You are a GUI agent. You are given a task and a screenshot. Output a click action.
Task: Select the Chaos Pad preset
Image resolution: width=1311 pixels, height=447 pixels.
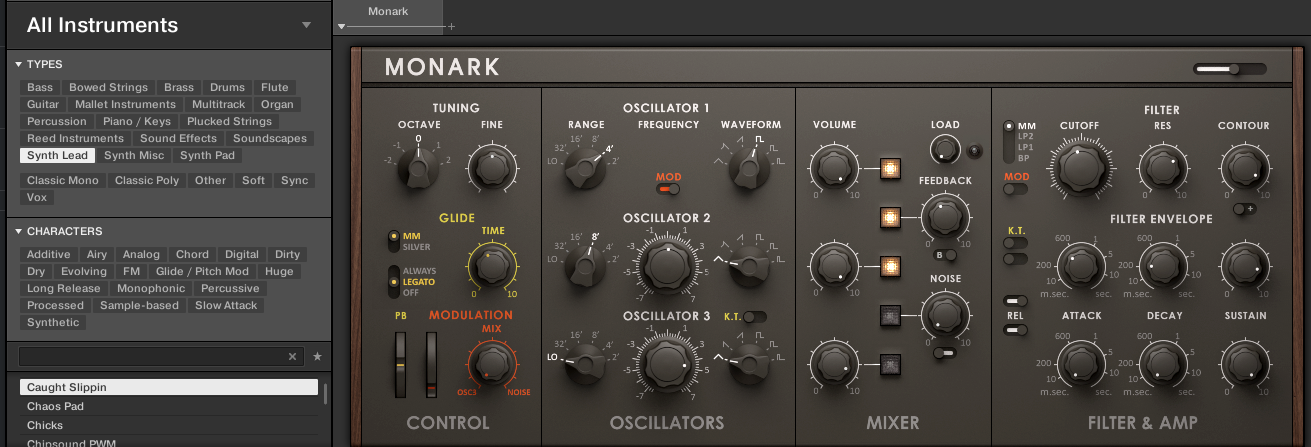click(169, 407)
